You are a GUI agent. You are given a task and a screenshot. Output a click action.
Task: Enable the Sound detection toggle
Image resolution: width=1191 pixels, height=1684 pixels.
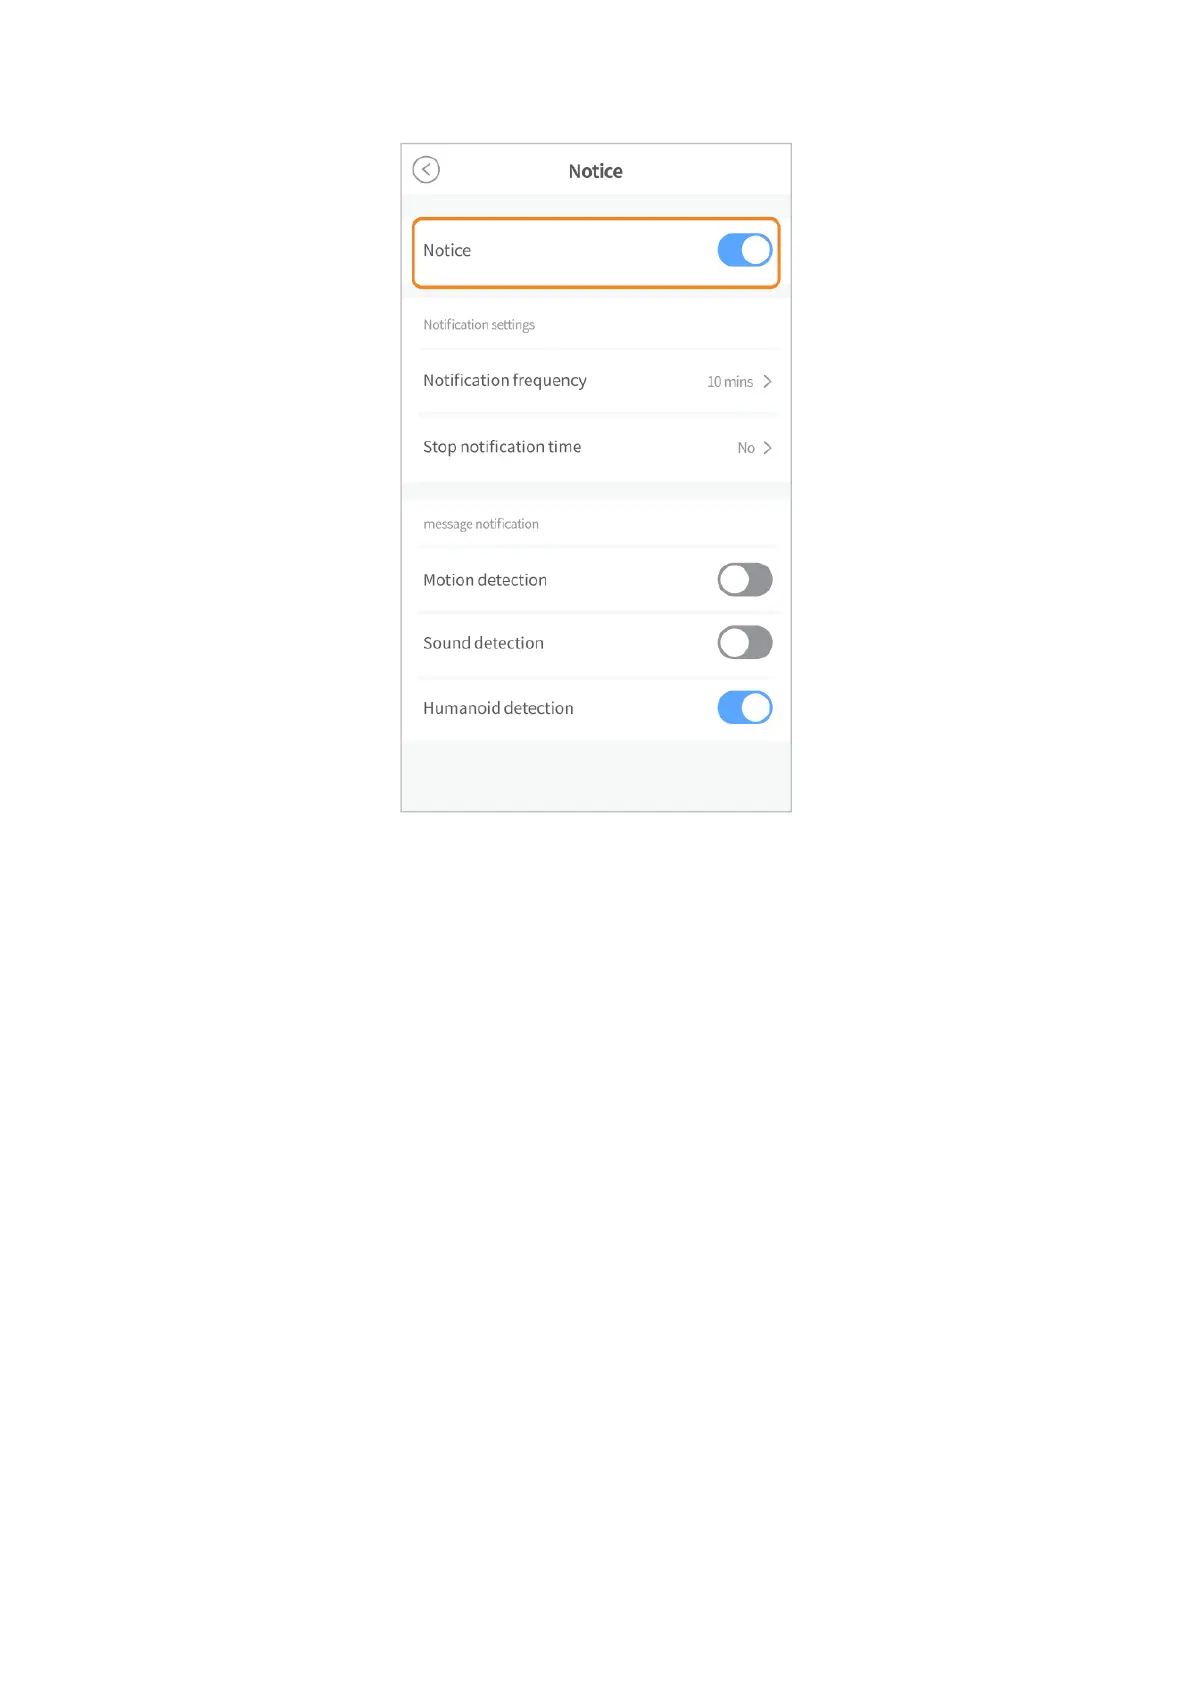tap(745, 643)
